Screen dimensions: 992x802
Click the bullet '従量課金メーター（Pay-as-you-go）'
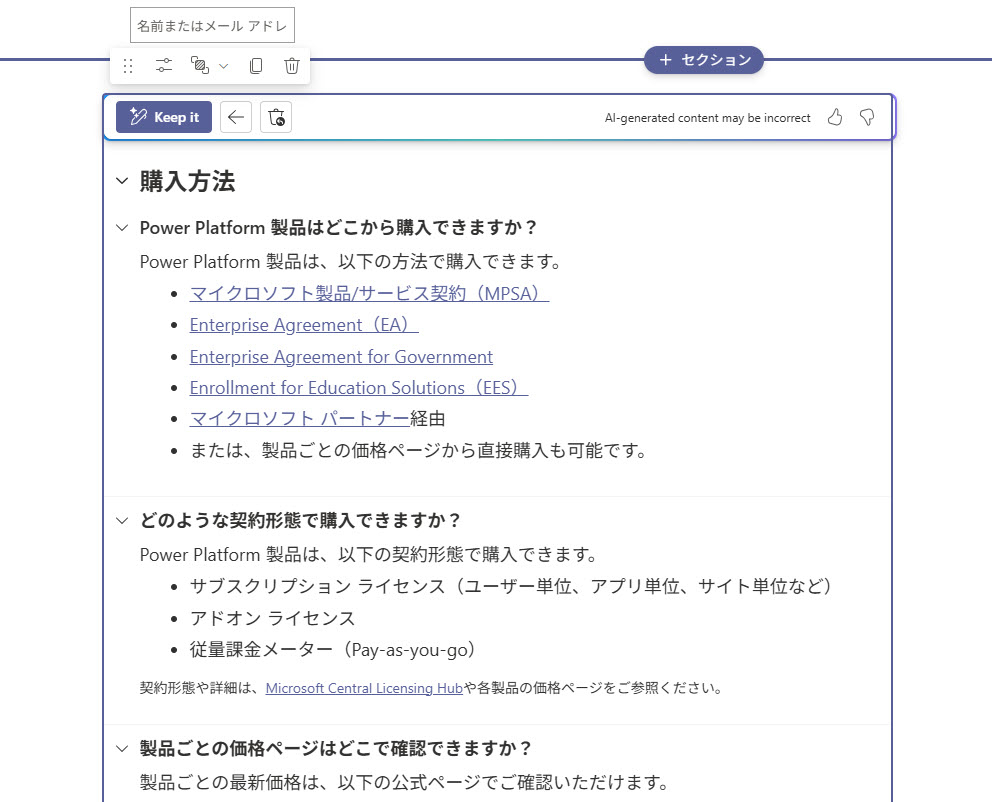(333, 650)
